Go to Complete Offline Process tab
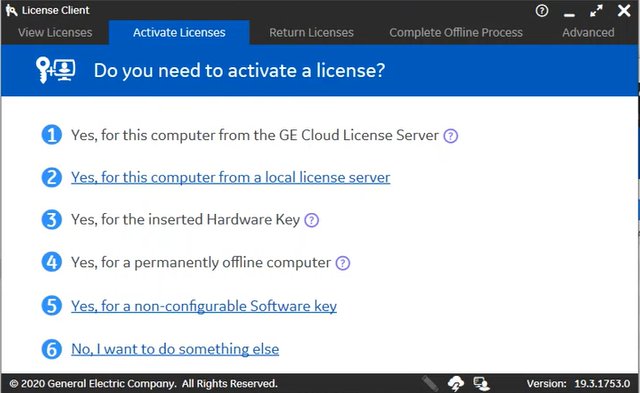 tap(456, 32)
